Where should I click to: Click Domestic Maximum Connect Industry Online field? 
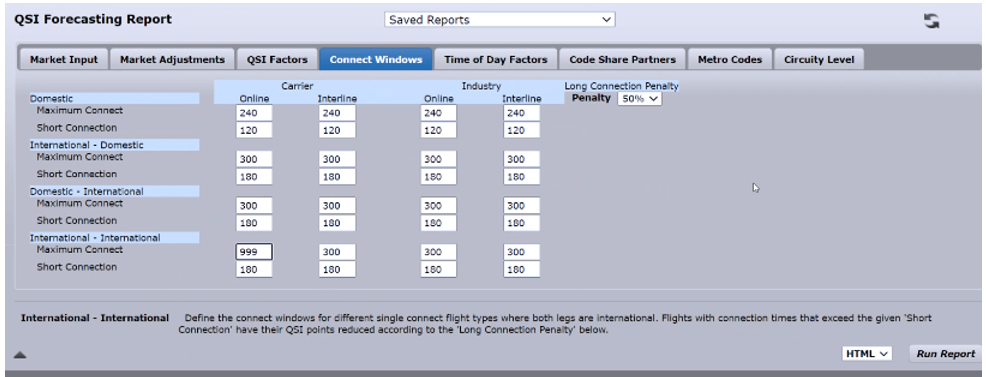(438, 113)
